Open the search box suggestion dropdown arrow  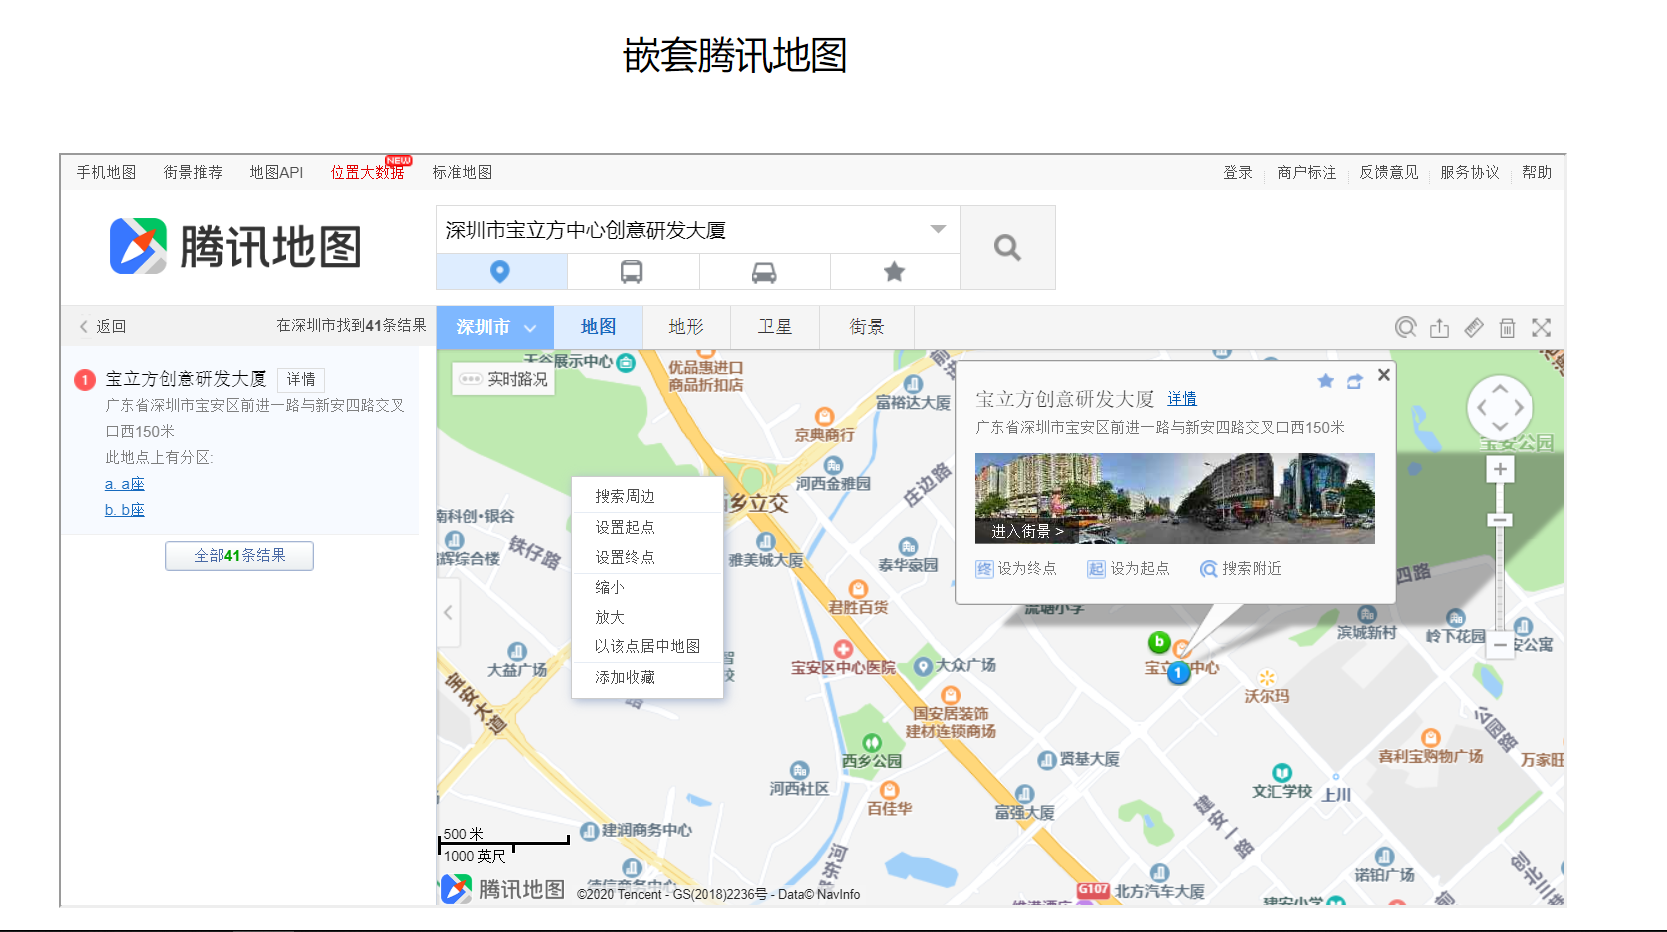(x=937, y=230)
